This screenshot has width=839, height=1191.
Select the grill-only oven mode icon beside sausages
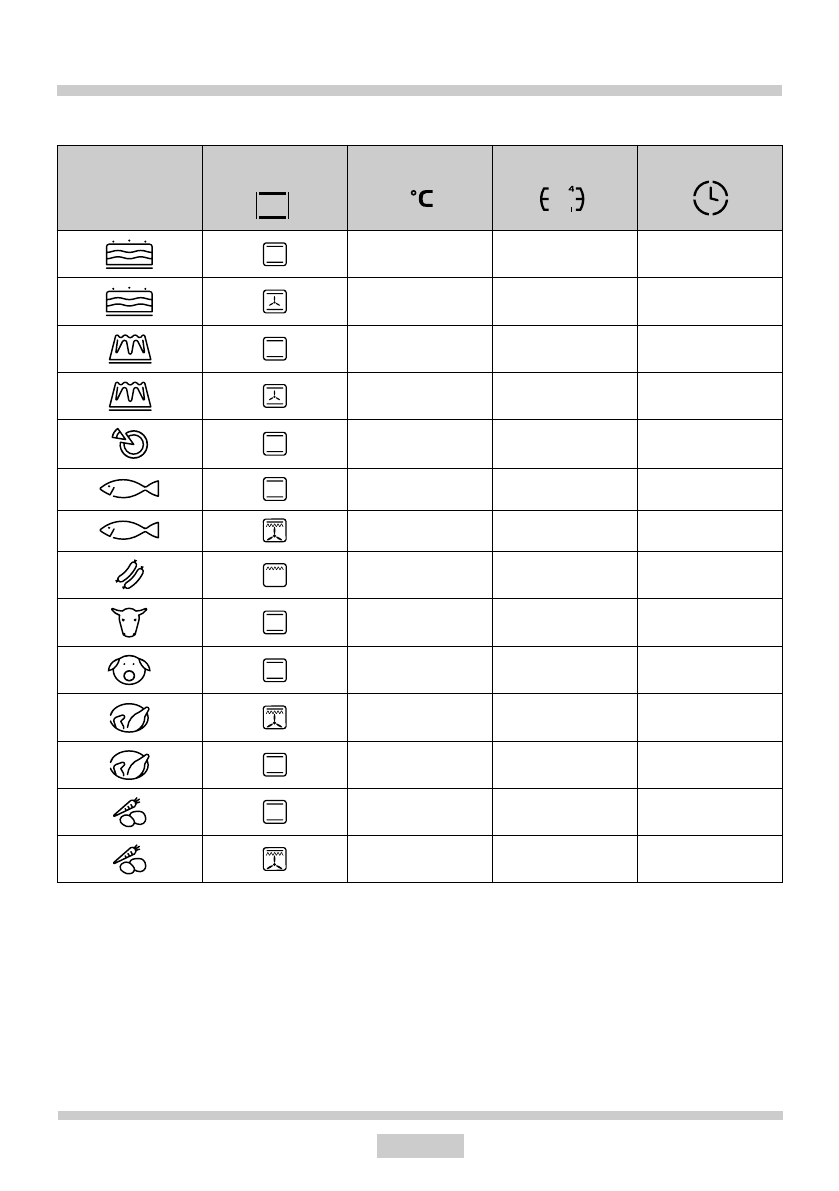click(274, 575)
